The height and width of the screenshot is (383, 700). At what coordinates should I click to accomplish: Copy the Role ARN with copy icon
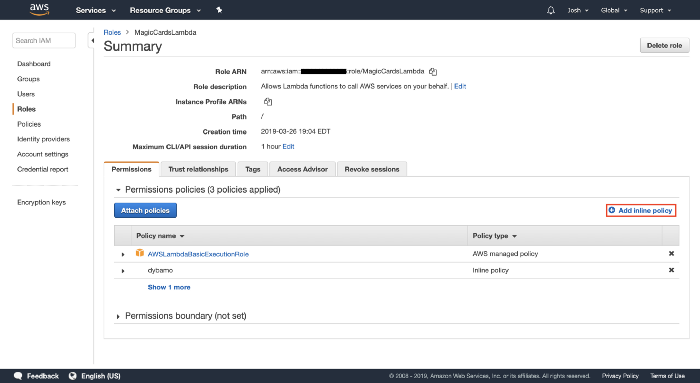433,71
